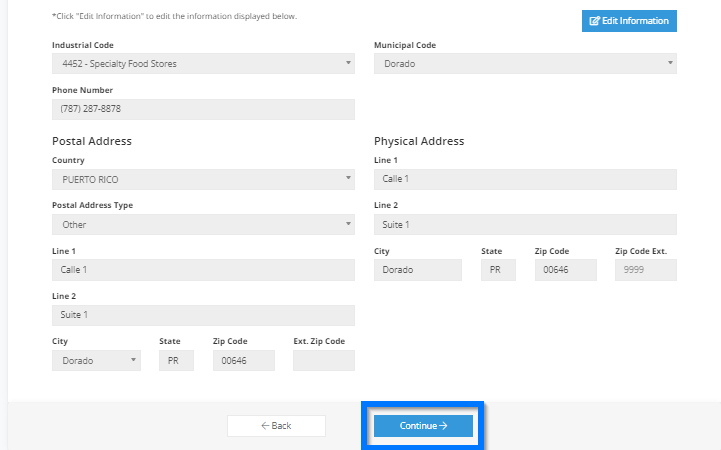Select the Postal Address State field
Viewport: 721px width, 450px height.
coord(177,360)
